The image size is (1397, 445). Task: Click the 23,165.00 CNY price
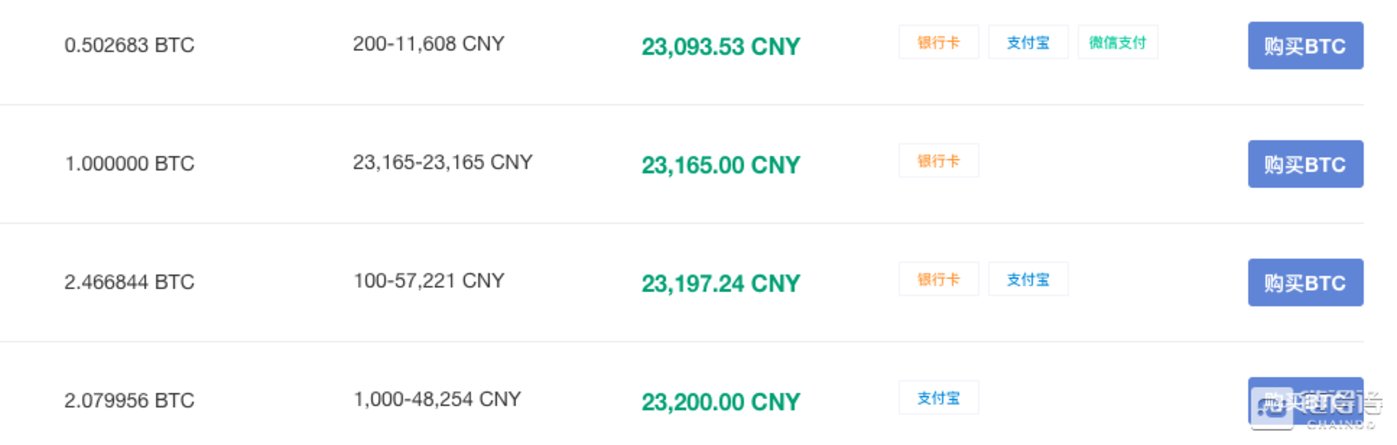point(720,165)
